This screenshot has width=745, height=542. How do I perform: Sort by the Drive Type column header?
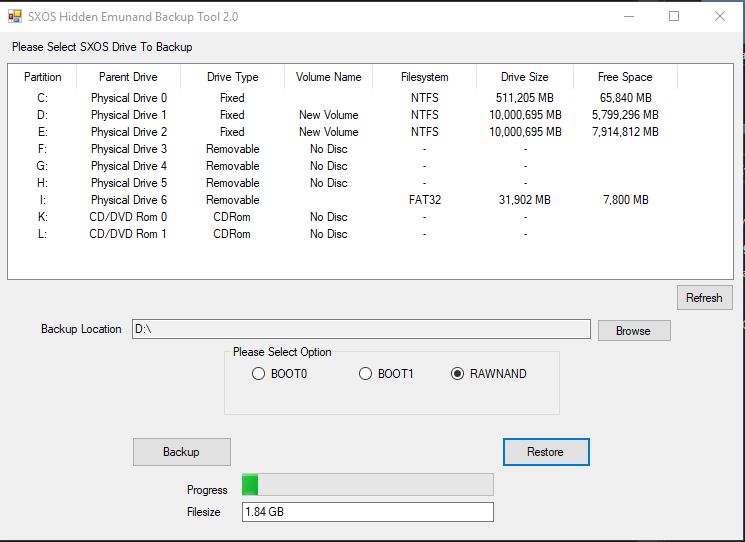pyautogui.click(x=232, y=77)
